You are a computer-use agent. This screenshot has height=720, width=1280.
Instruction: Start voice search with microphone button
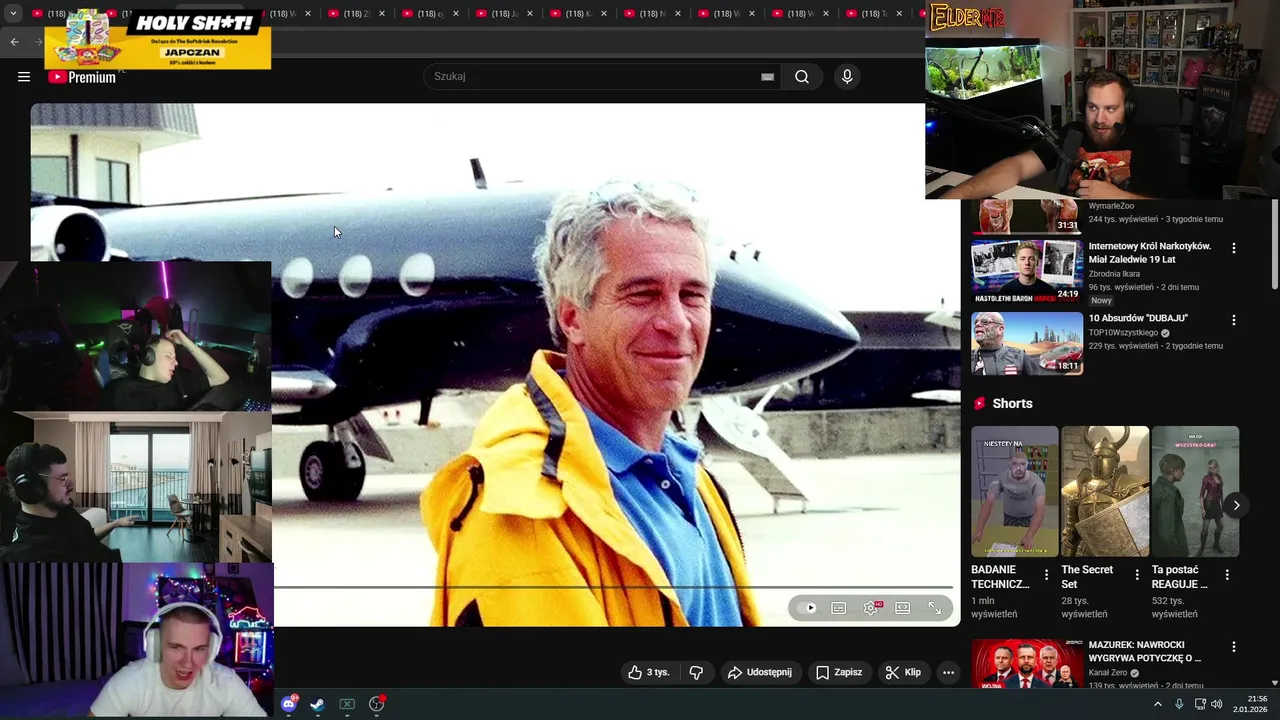(847, 77)
